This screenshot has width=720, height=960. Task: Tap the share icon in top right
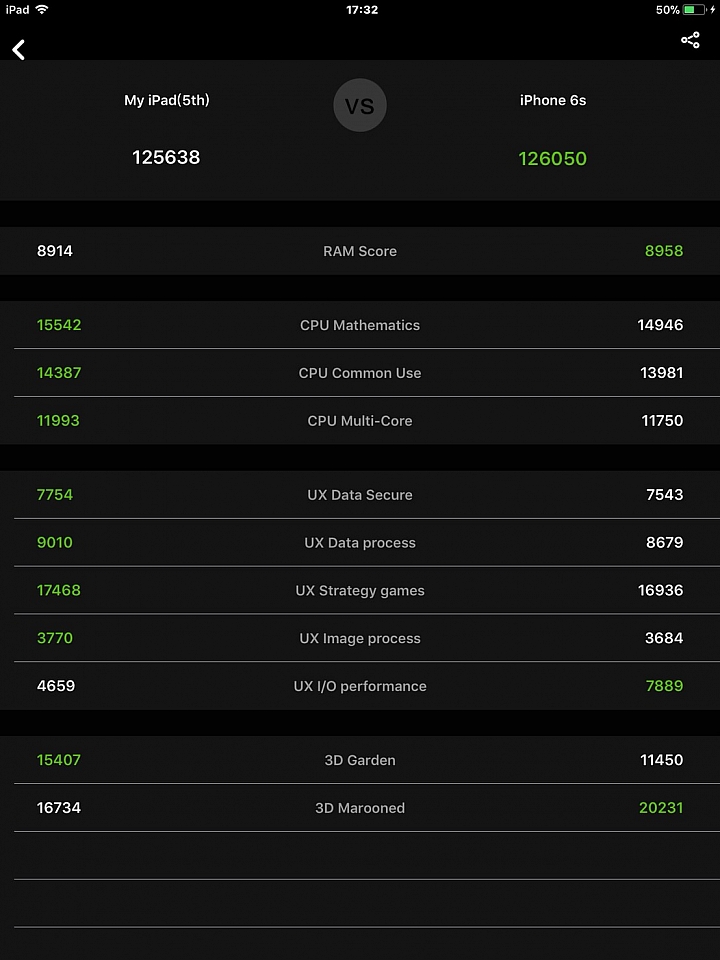click(x=690, y=40)
